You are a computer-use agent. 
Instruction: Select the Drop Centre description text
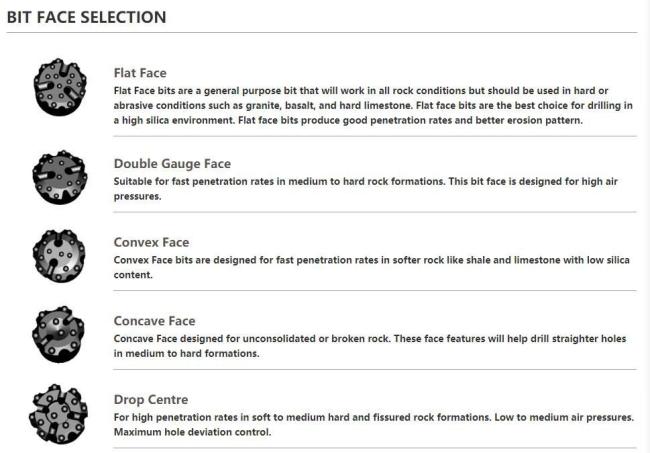coord(370,425)
